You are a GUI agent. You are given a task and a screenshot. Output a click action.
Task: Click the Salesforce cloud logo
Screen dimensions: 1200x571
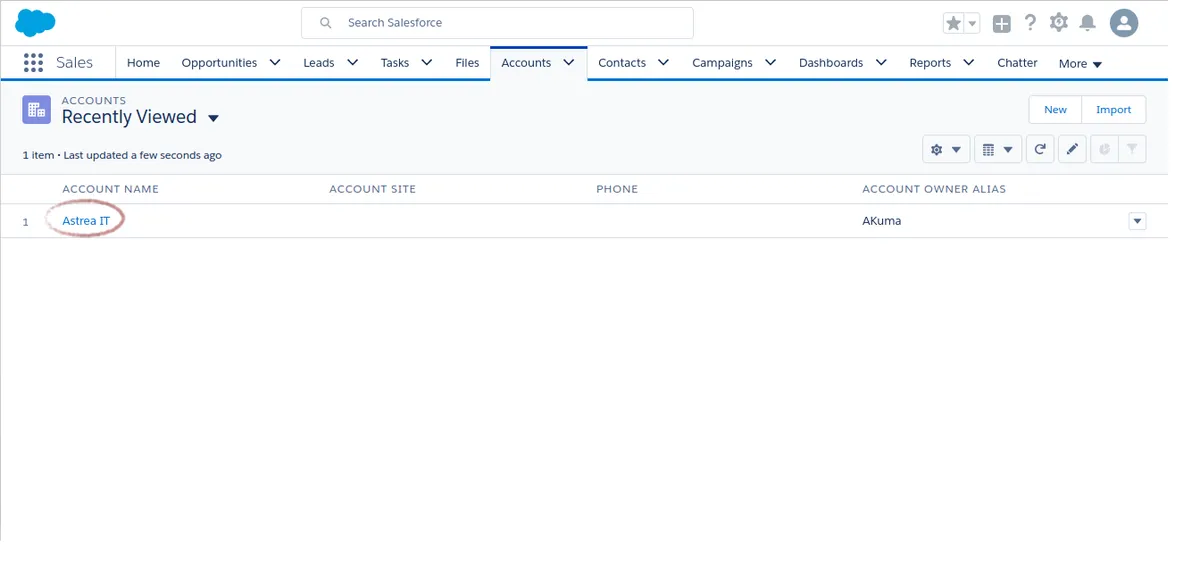tap(35, 22)
